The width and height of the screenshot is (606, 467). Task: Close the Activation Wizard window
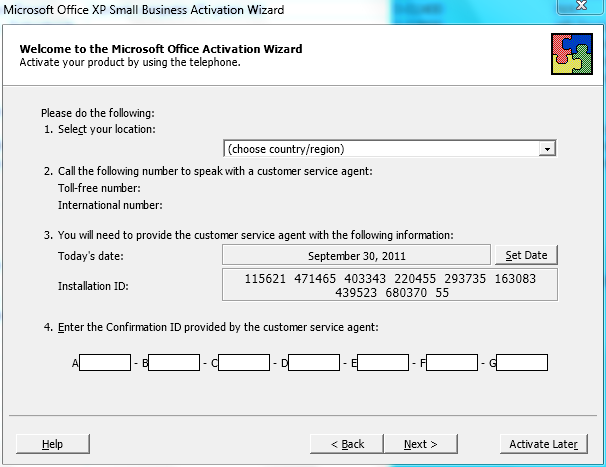coord(581,6)
